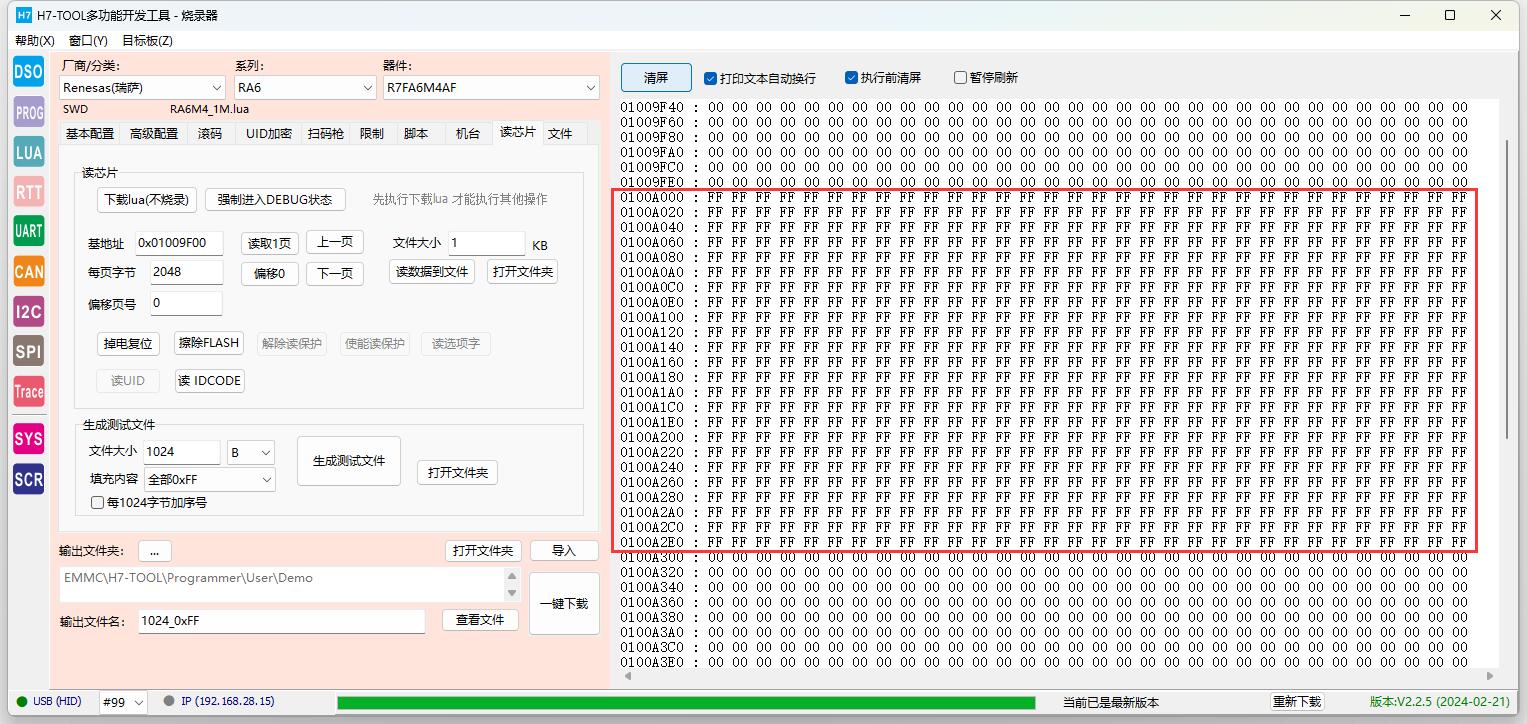Click the 偏移0 button

click(x=270, y=274)
